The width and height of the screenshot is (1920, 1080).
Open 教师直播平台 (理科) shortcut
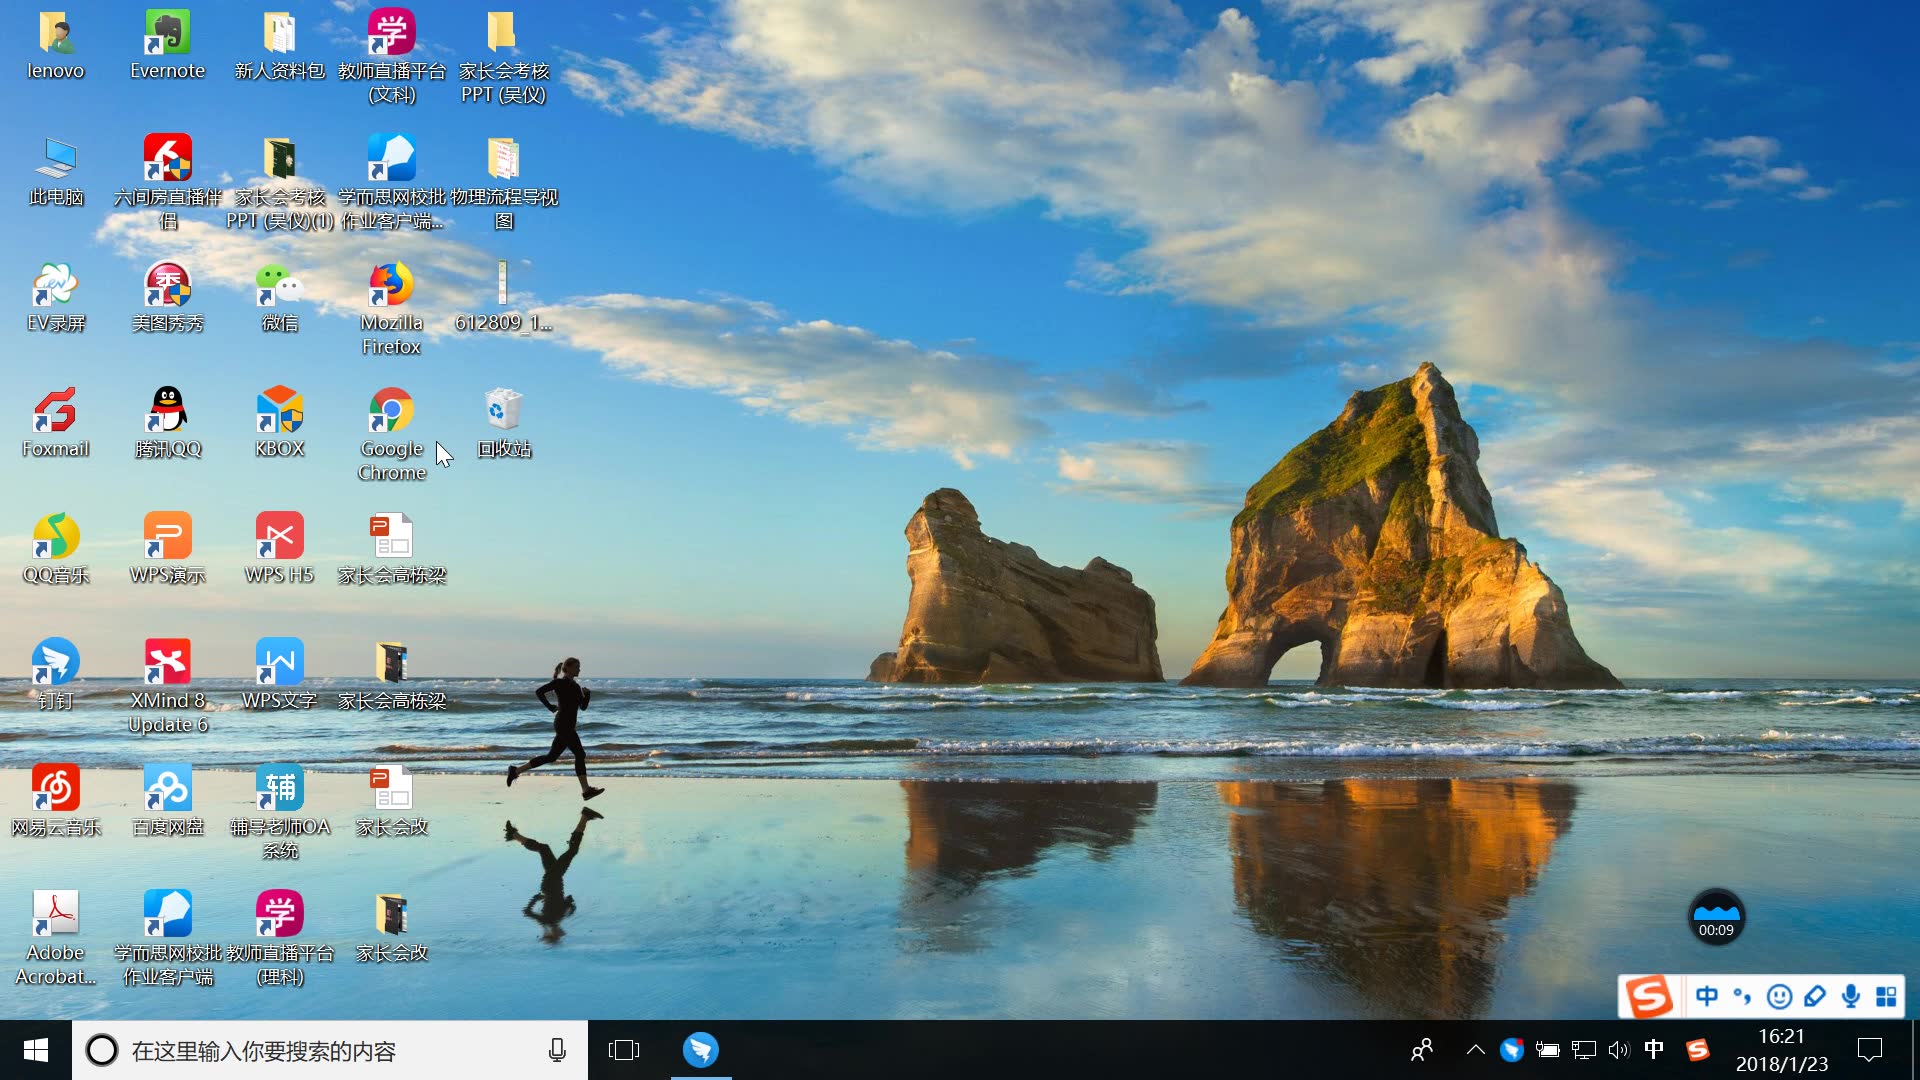280,939
